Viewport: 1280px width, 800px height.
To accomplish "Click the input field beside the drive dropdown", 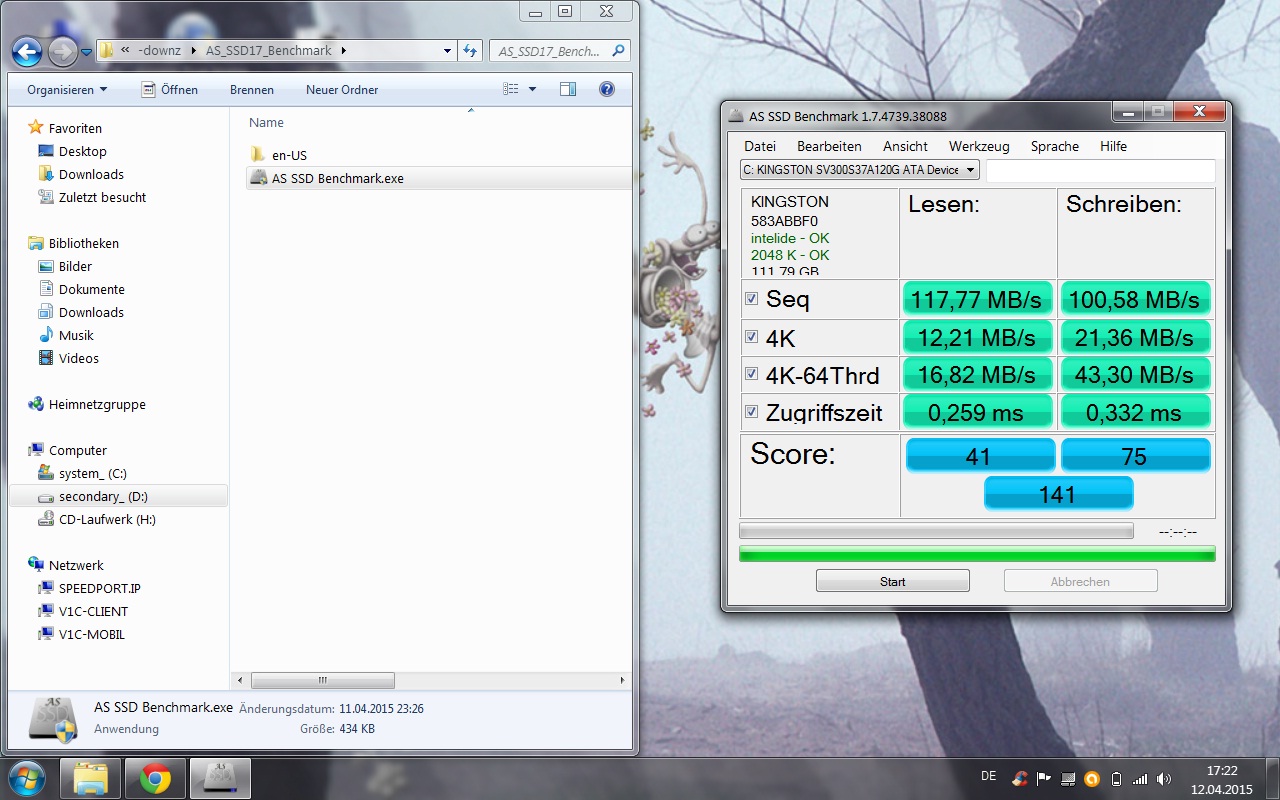I will click(1101, 170).
